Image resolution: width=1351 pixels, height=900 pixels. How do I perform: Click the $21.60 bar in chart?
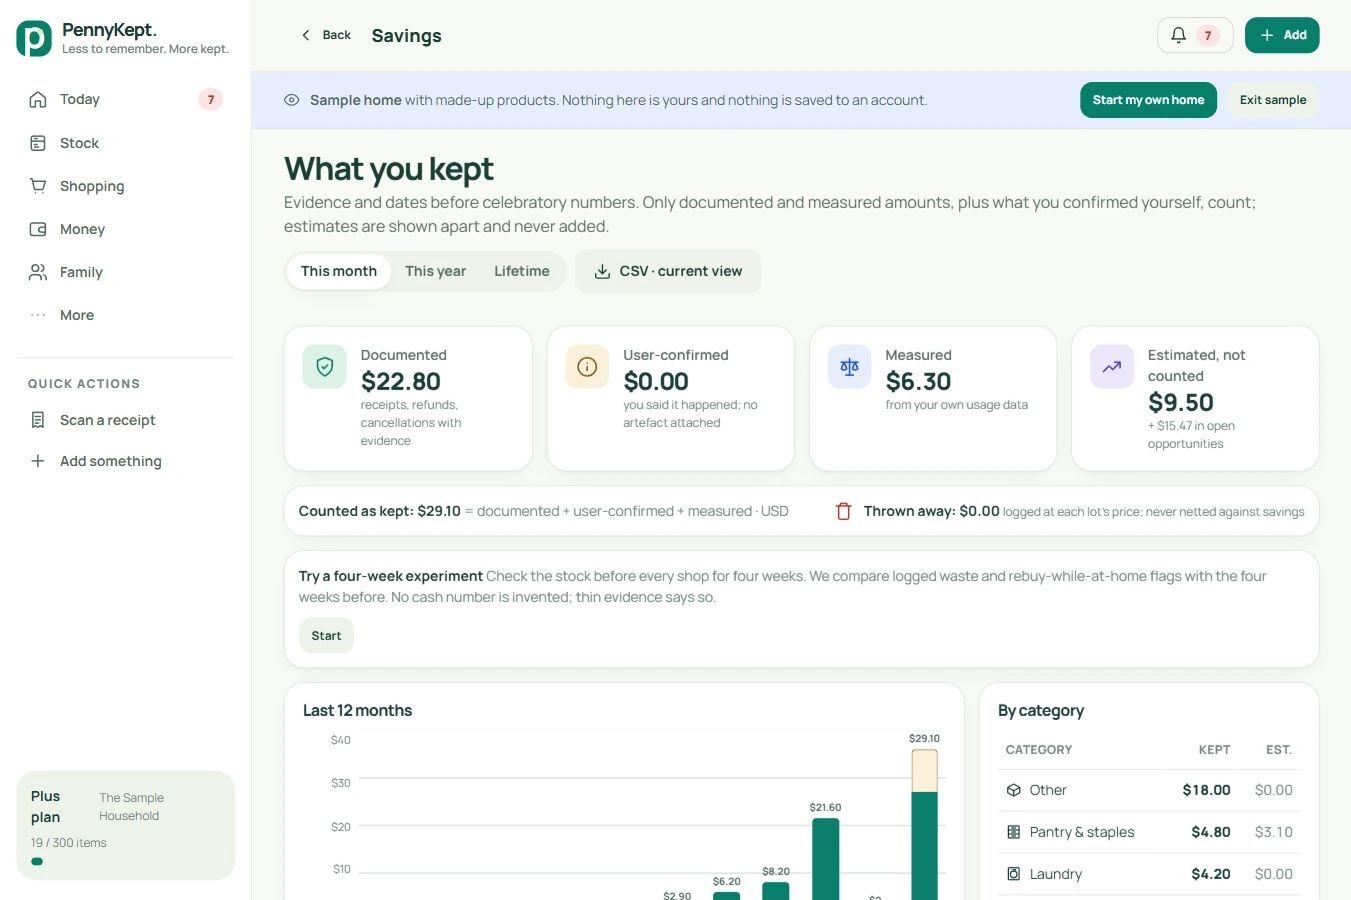click(x=825, y=859)
